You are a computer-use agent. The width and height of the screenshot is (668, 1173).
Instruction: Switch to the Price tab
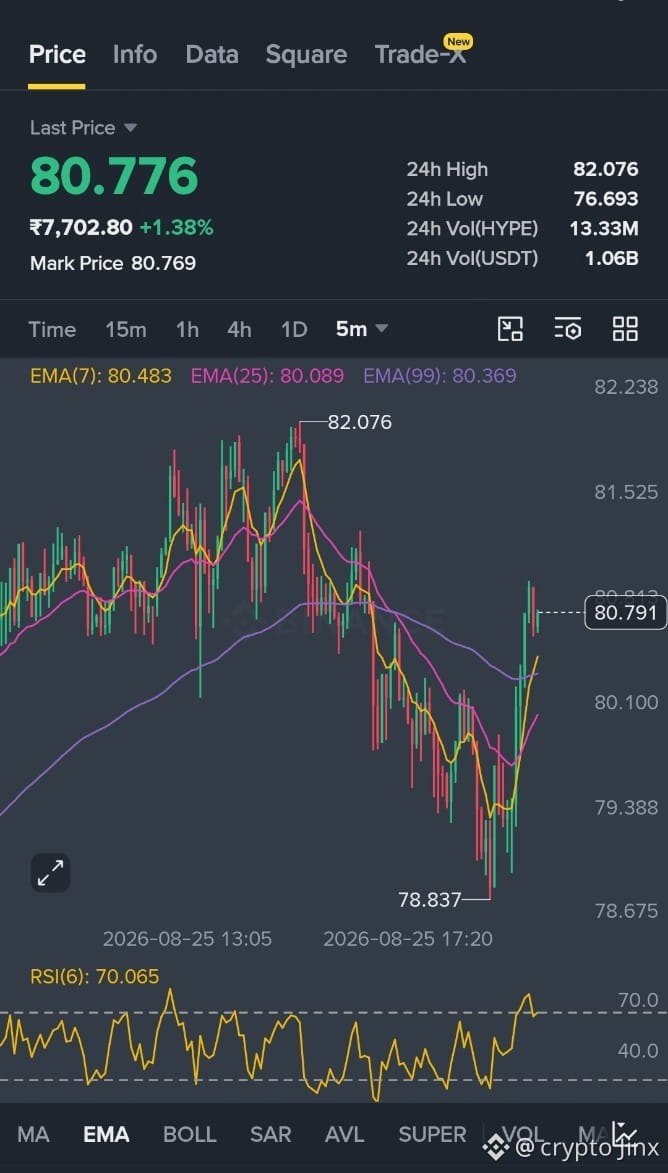coord(57,55)
